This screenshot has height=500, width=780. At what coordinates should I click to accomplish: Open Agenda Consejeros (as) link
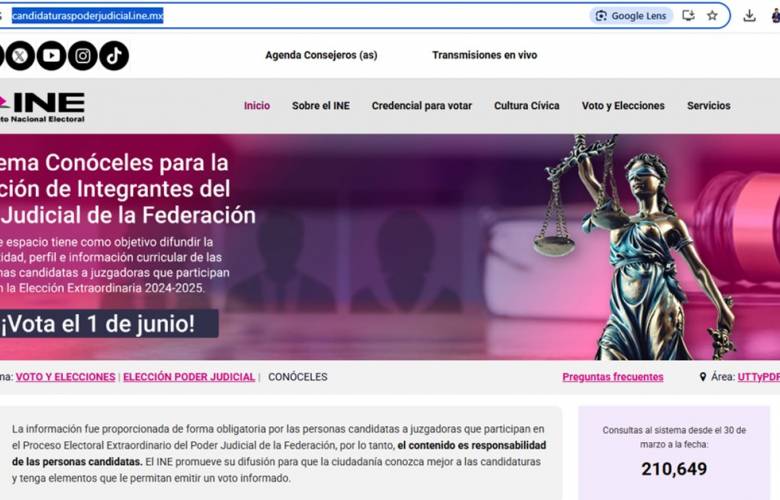[321, 55]
